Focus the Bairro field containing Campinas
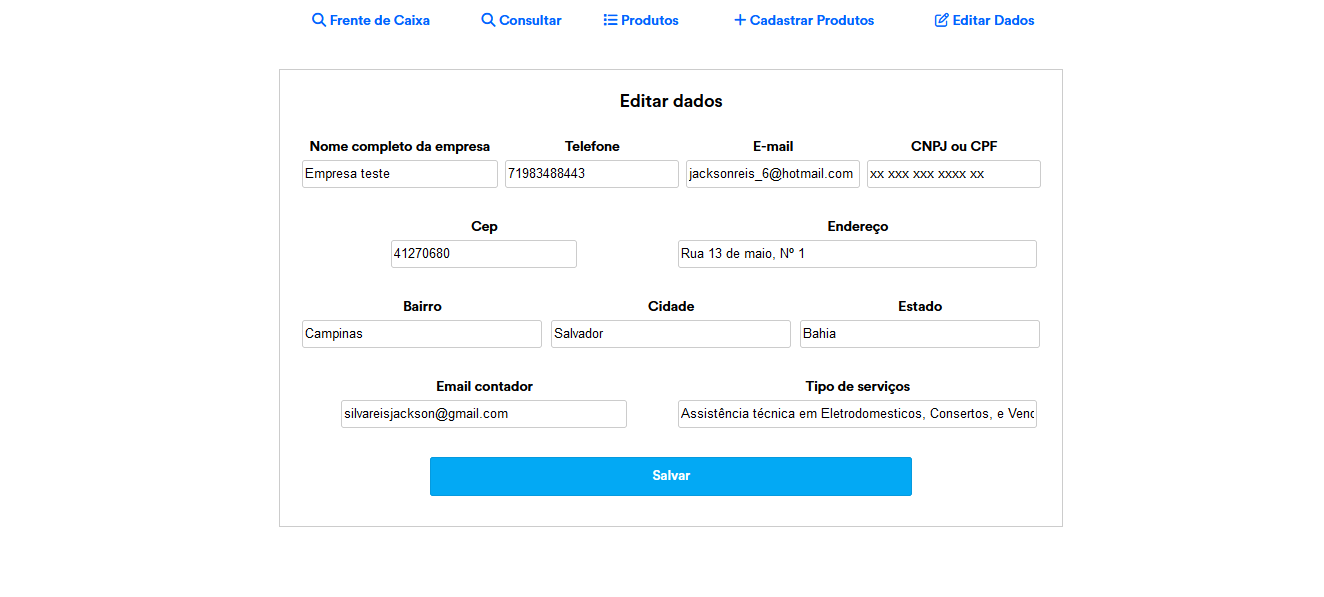The height and width of the screenshot is (597, 1324). pos(421,334)
